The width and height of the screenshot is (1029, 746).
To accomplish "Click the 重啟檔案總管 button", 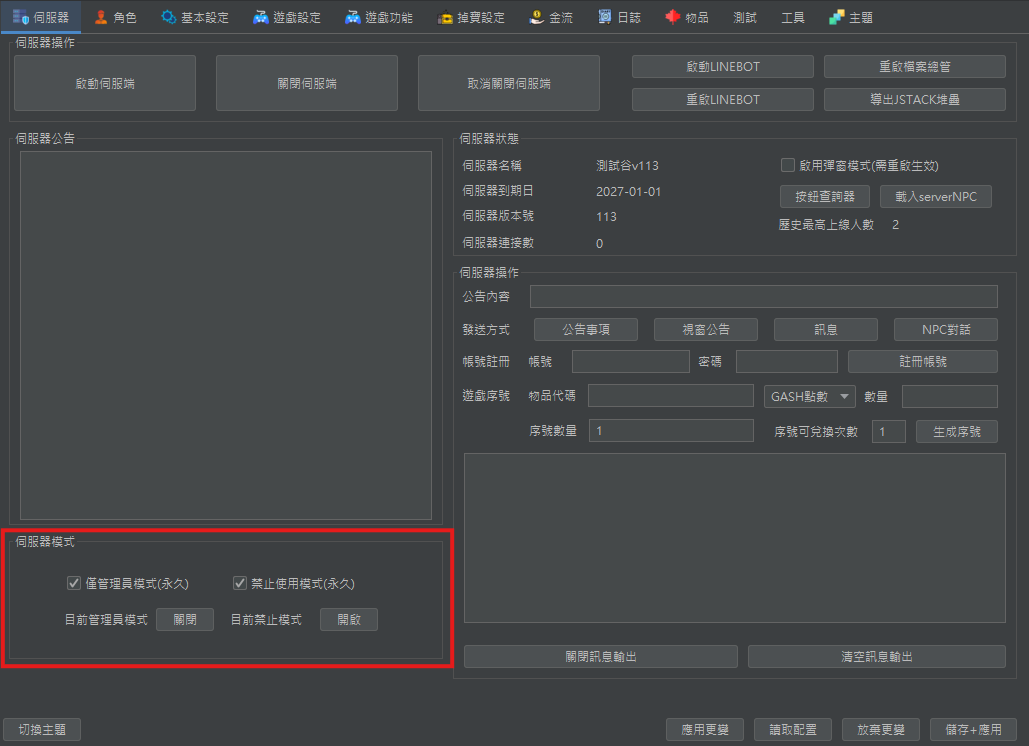I will (x=915, y=67).
